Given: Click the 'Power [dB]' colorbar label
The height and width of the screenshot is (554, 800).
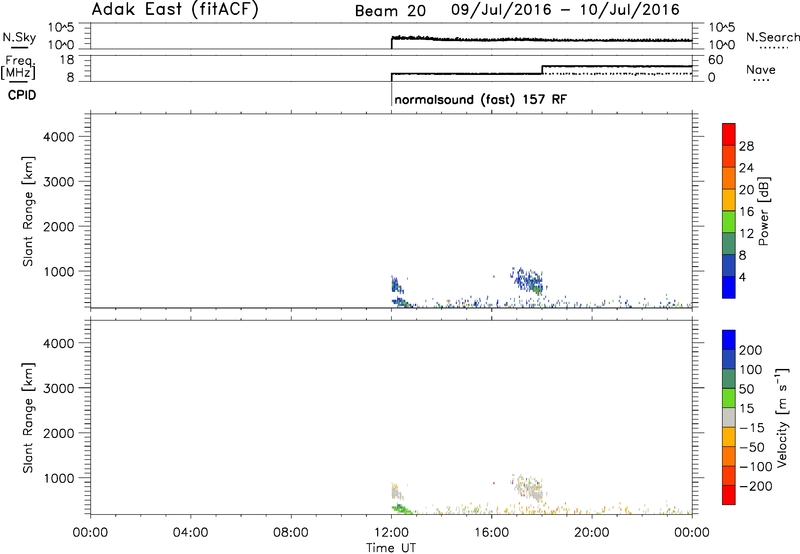Looking at the screenshot, I should point(763,211).
